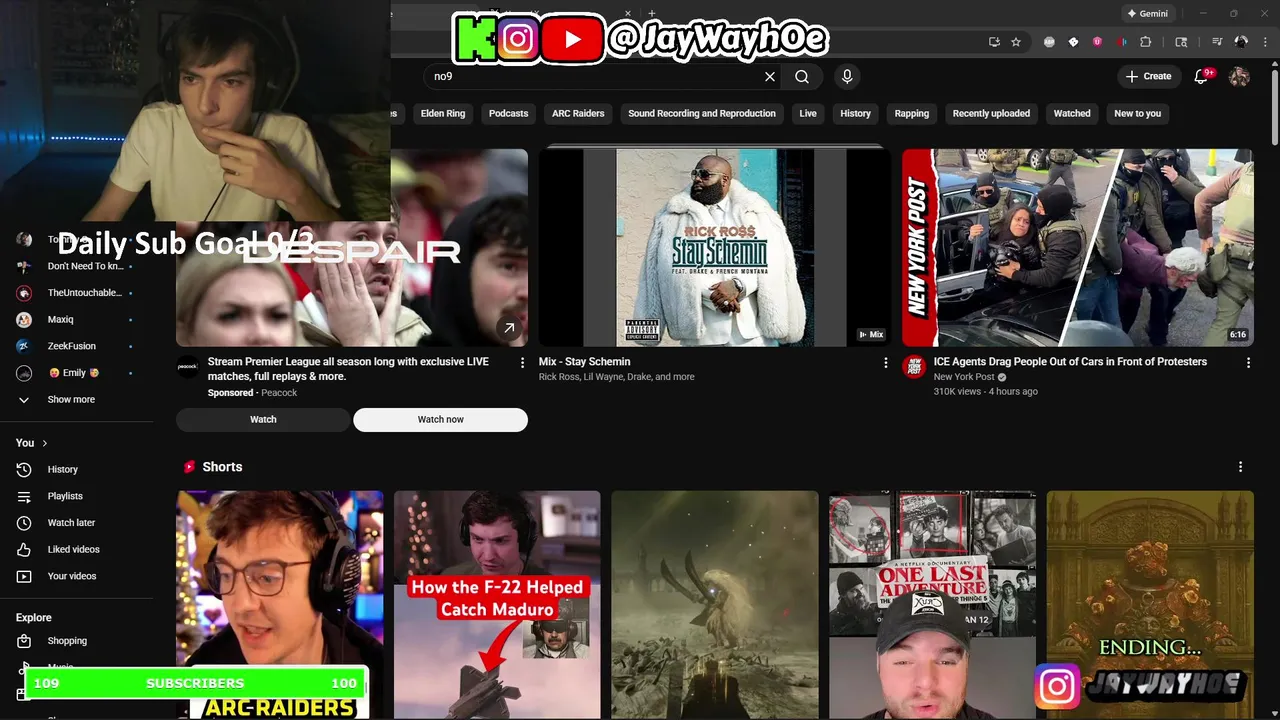1280x720 pixels.
Task: Open the Extensions puzzle piece menu
Action: pyautogui.click(x=1146, y=42)
